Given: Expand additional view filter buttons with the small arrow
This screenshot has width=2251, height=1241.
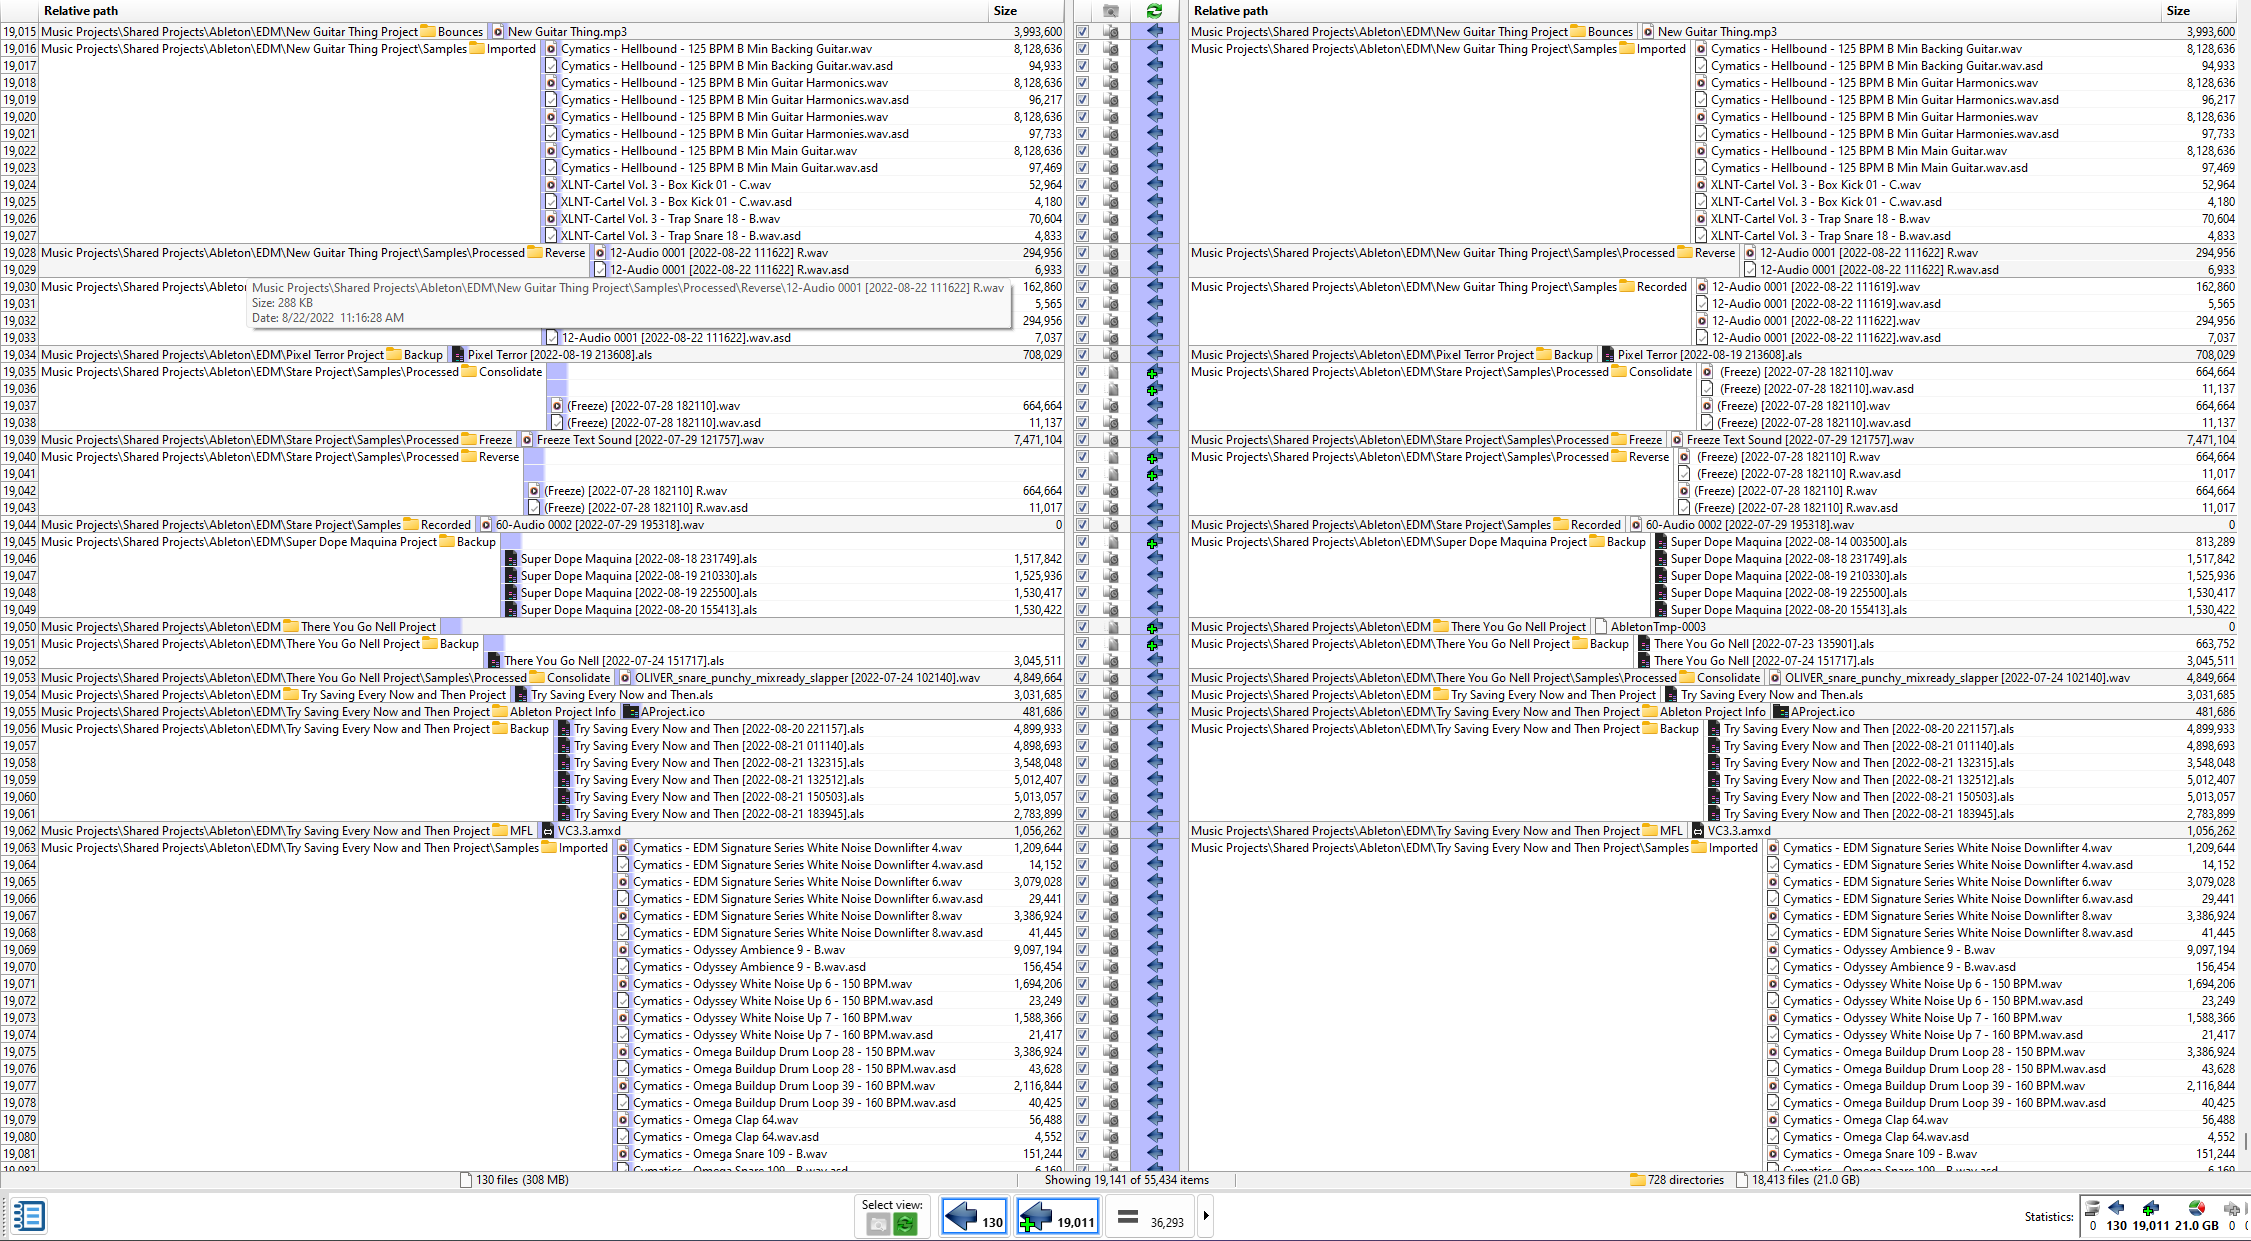Looking at the screenshot, I should click(1205, 1216).
